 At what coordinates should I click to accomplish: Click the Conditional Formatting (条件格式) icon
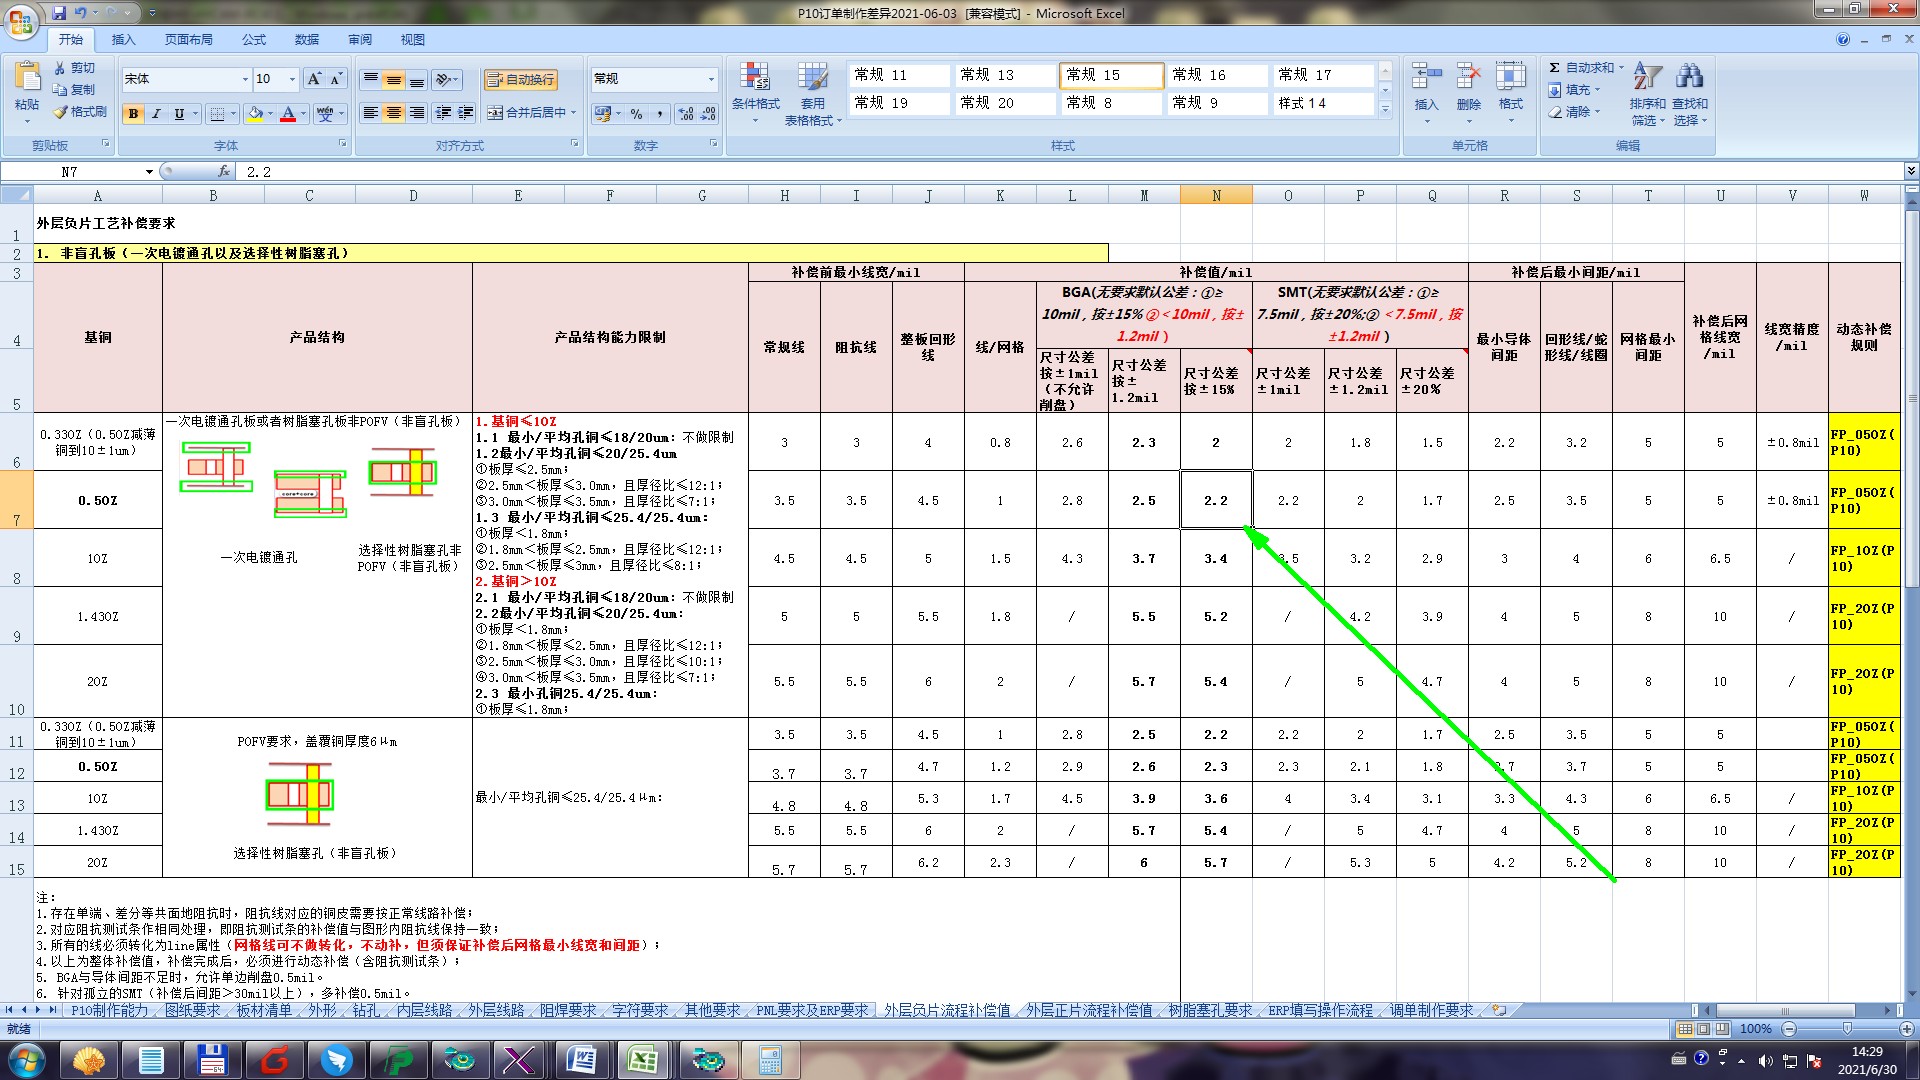tap(755, 78)
